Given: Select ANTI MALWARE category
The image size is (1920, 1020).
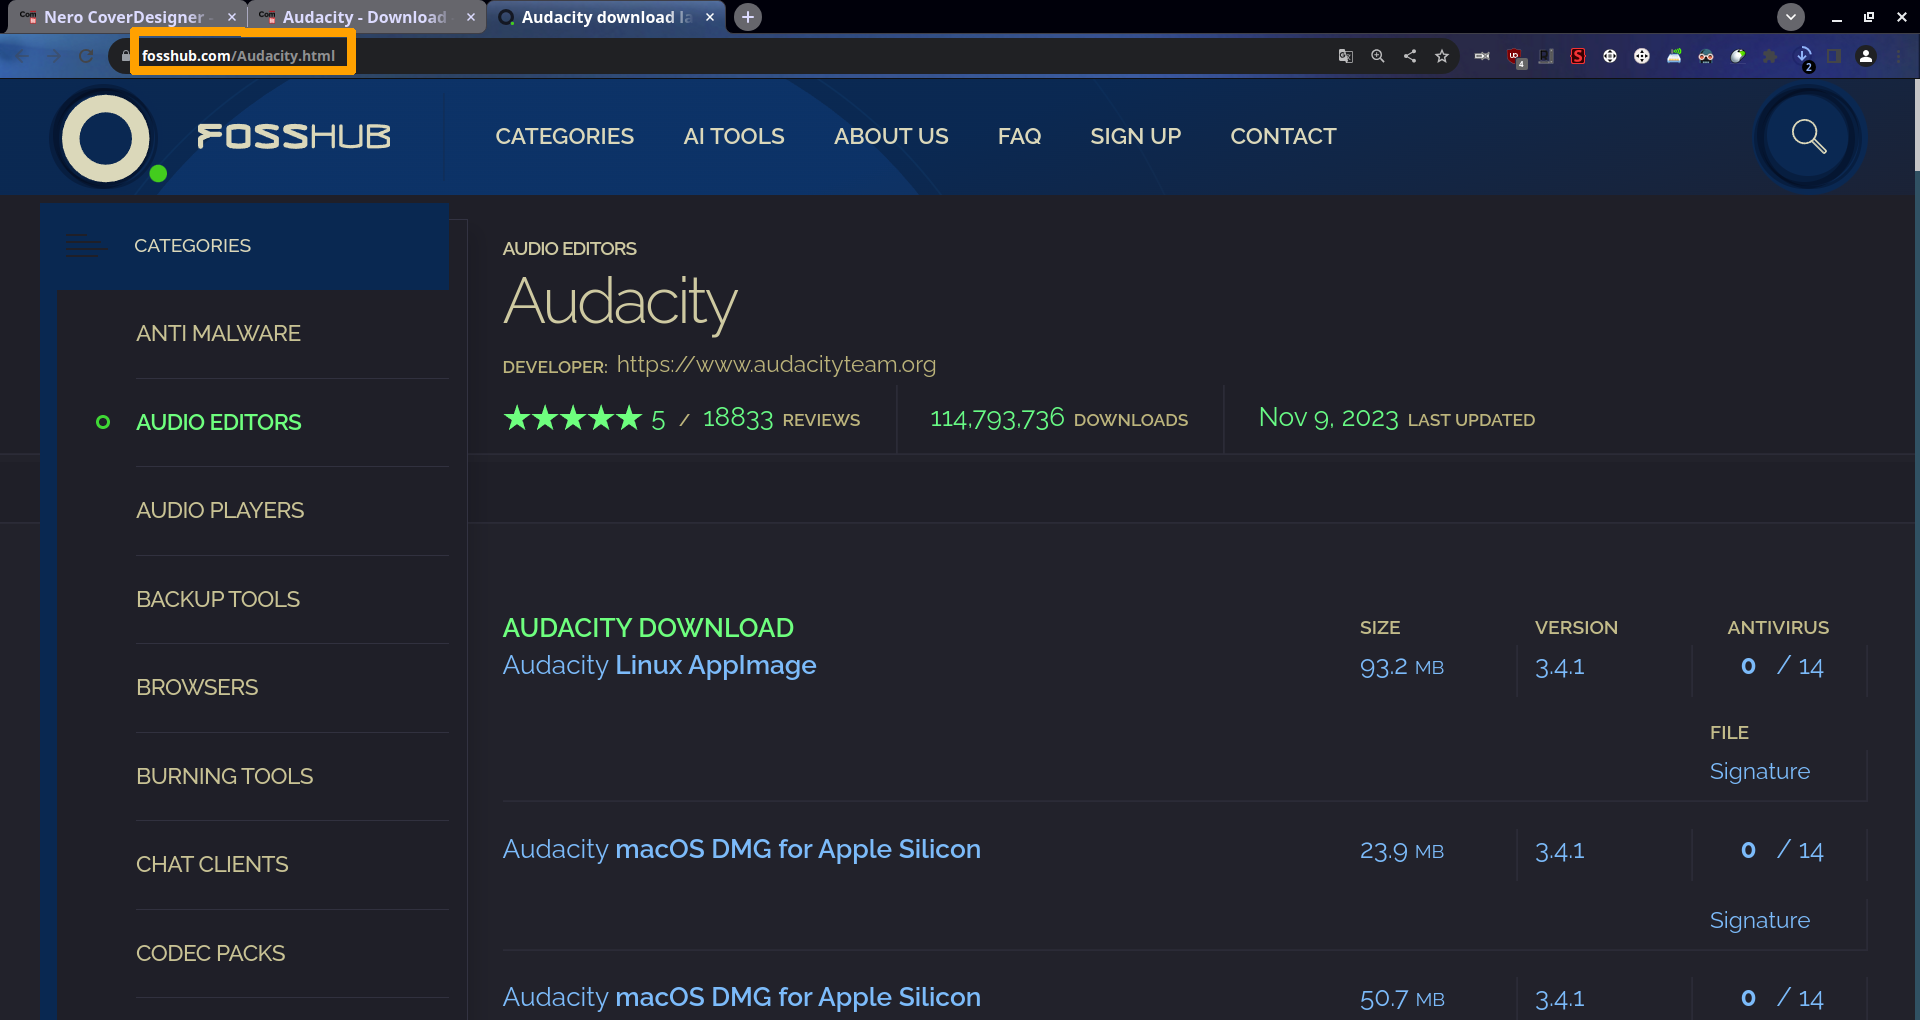Looking at the screenshot, I should coord(218,334).
